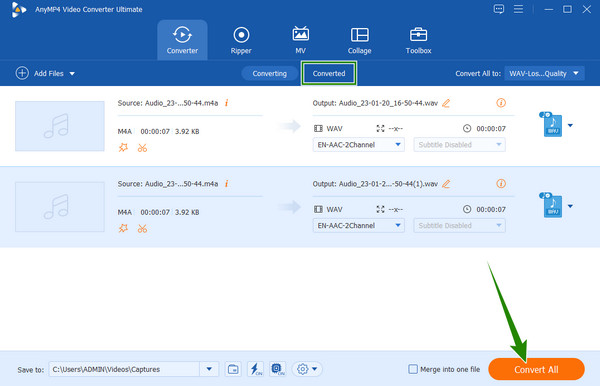View output info for second file
600x386 pixels.
click(501, 184)
